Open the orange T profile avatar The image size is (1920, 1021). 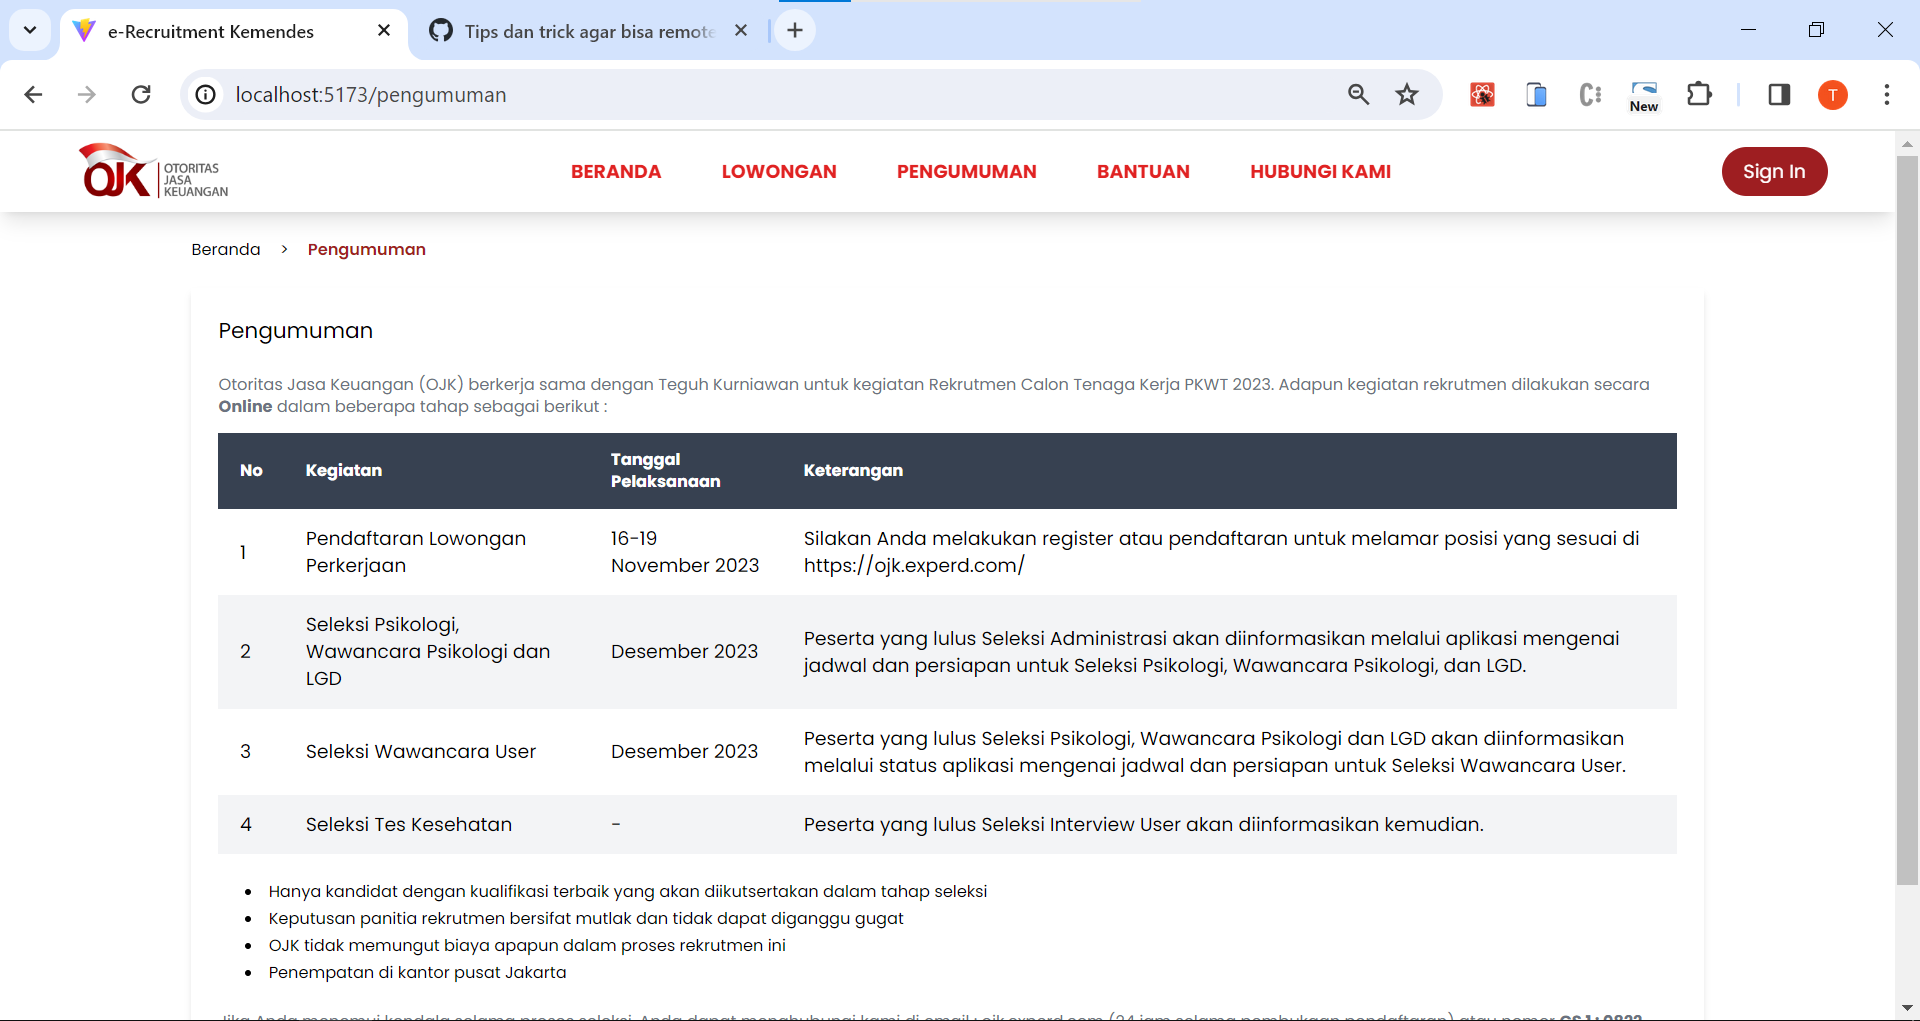point(1833,94)
